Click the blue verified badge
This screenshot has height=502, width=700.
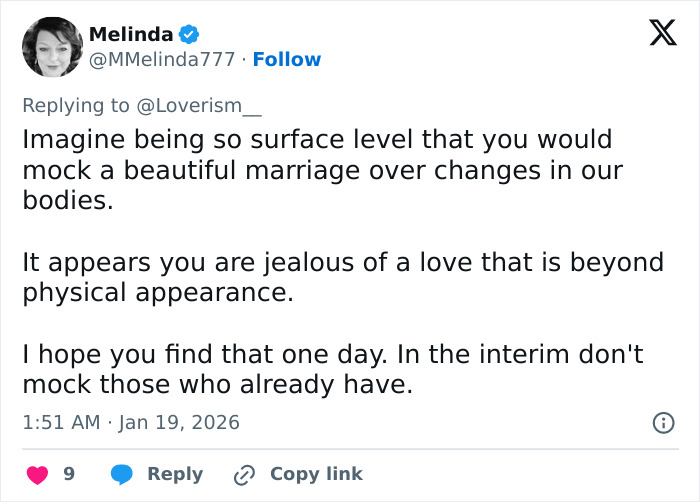click(x=189, y=35)
